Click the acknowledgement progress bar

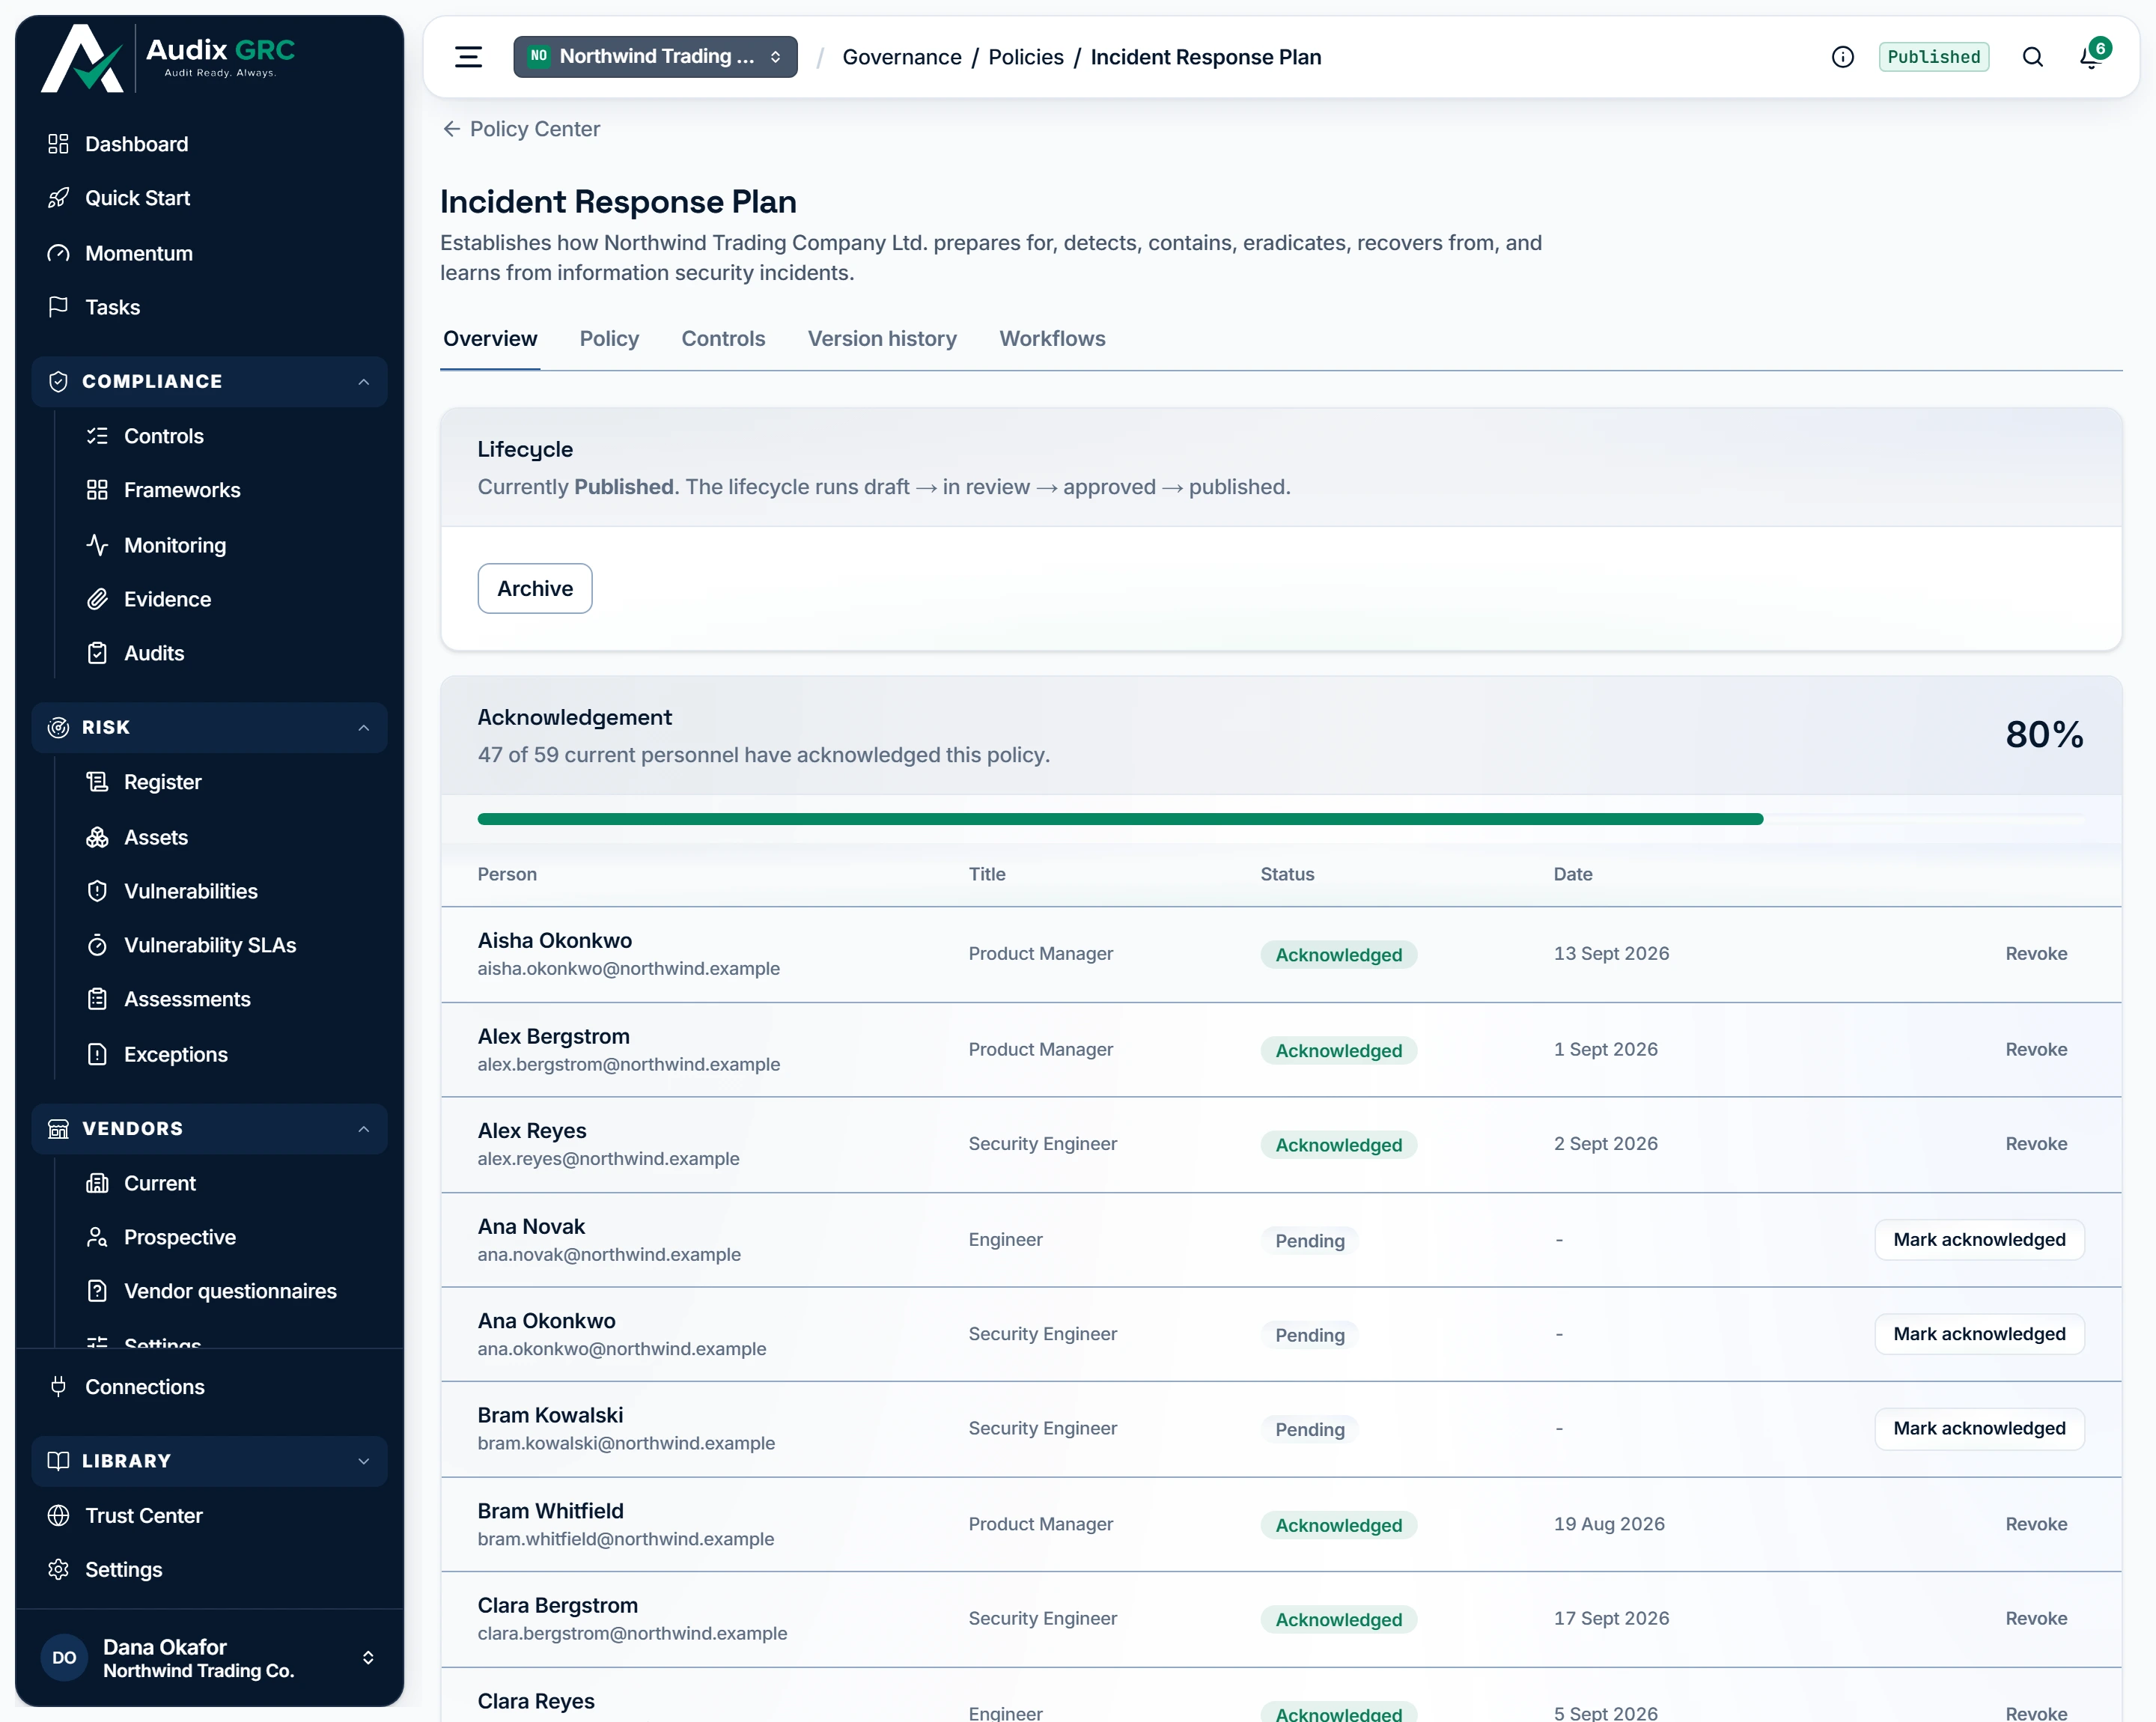click(1281, 819)
